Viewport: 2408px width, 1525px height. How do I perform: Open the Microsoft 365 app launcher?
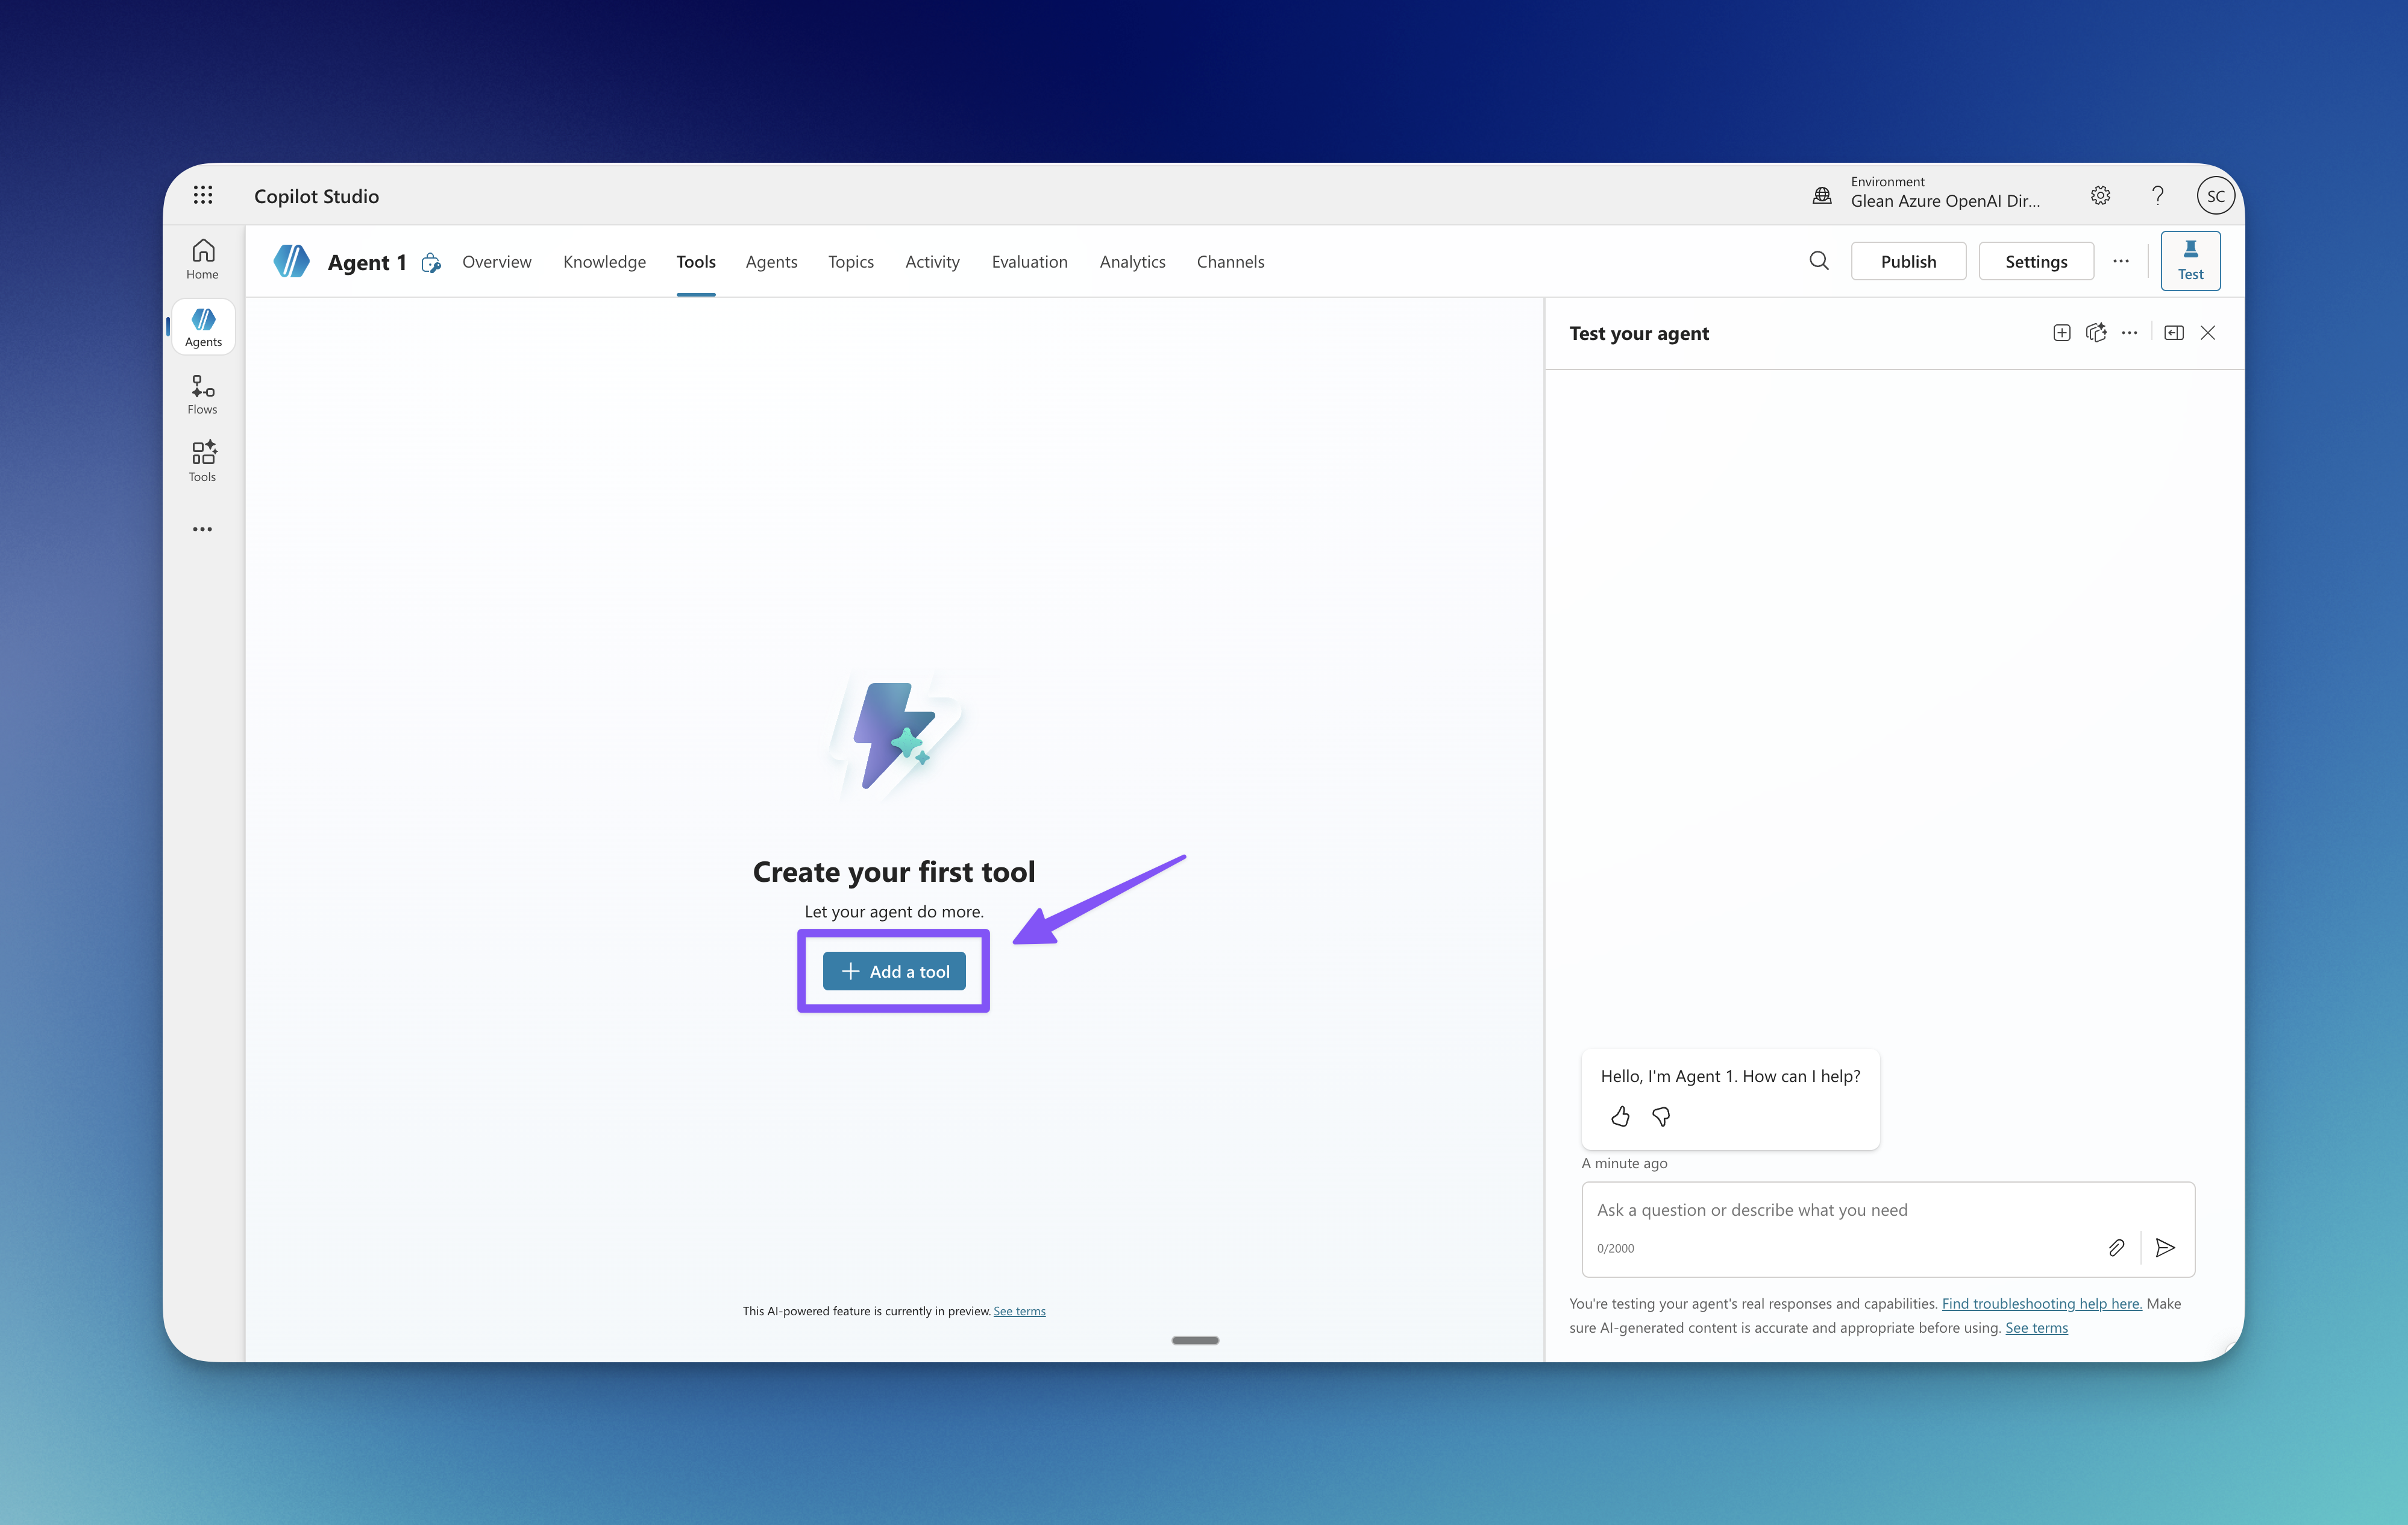(x=203, y=195)
